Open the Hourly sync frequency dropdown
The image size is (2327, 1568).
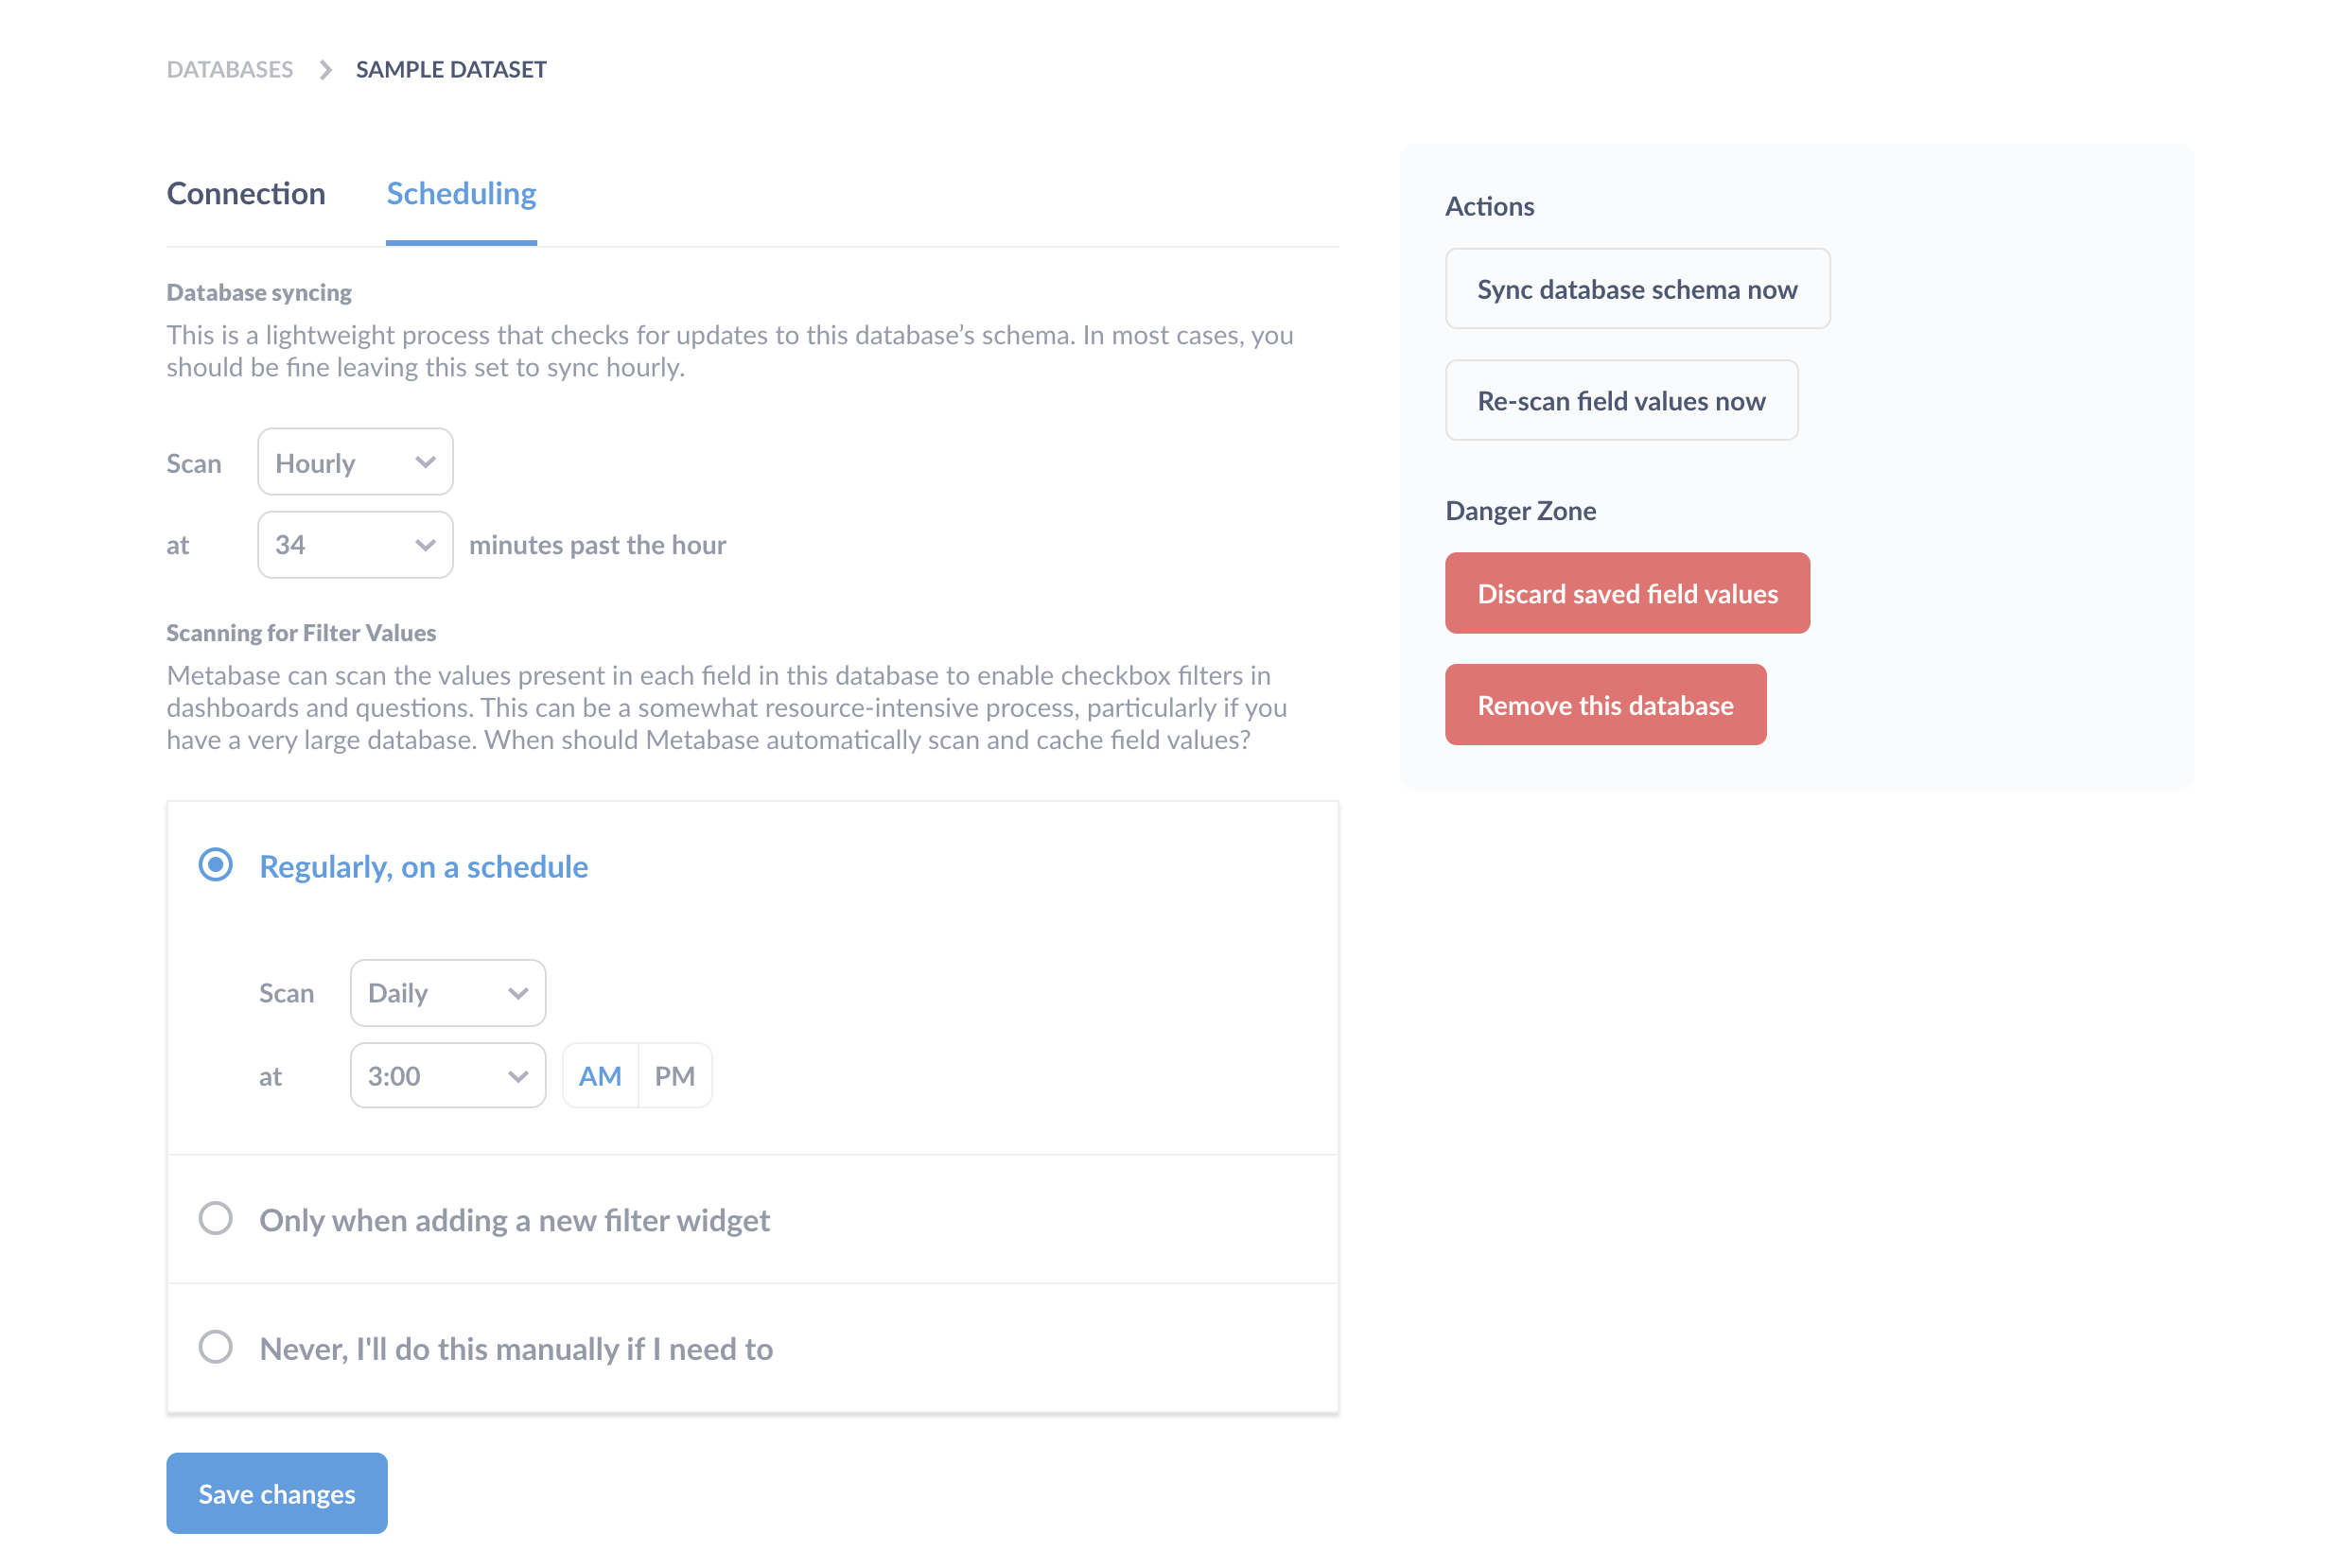pos(355,462)
